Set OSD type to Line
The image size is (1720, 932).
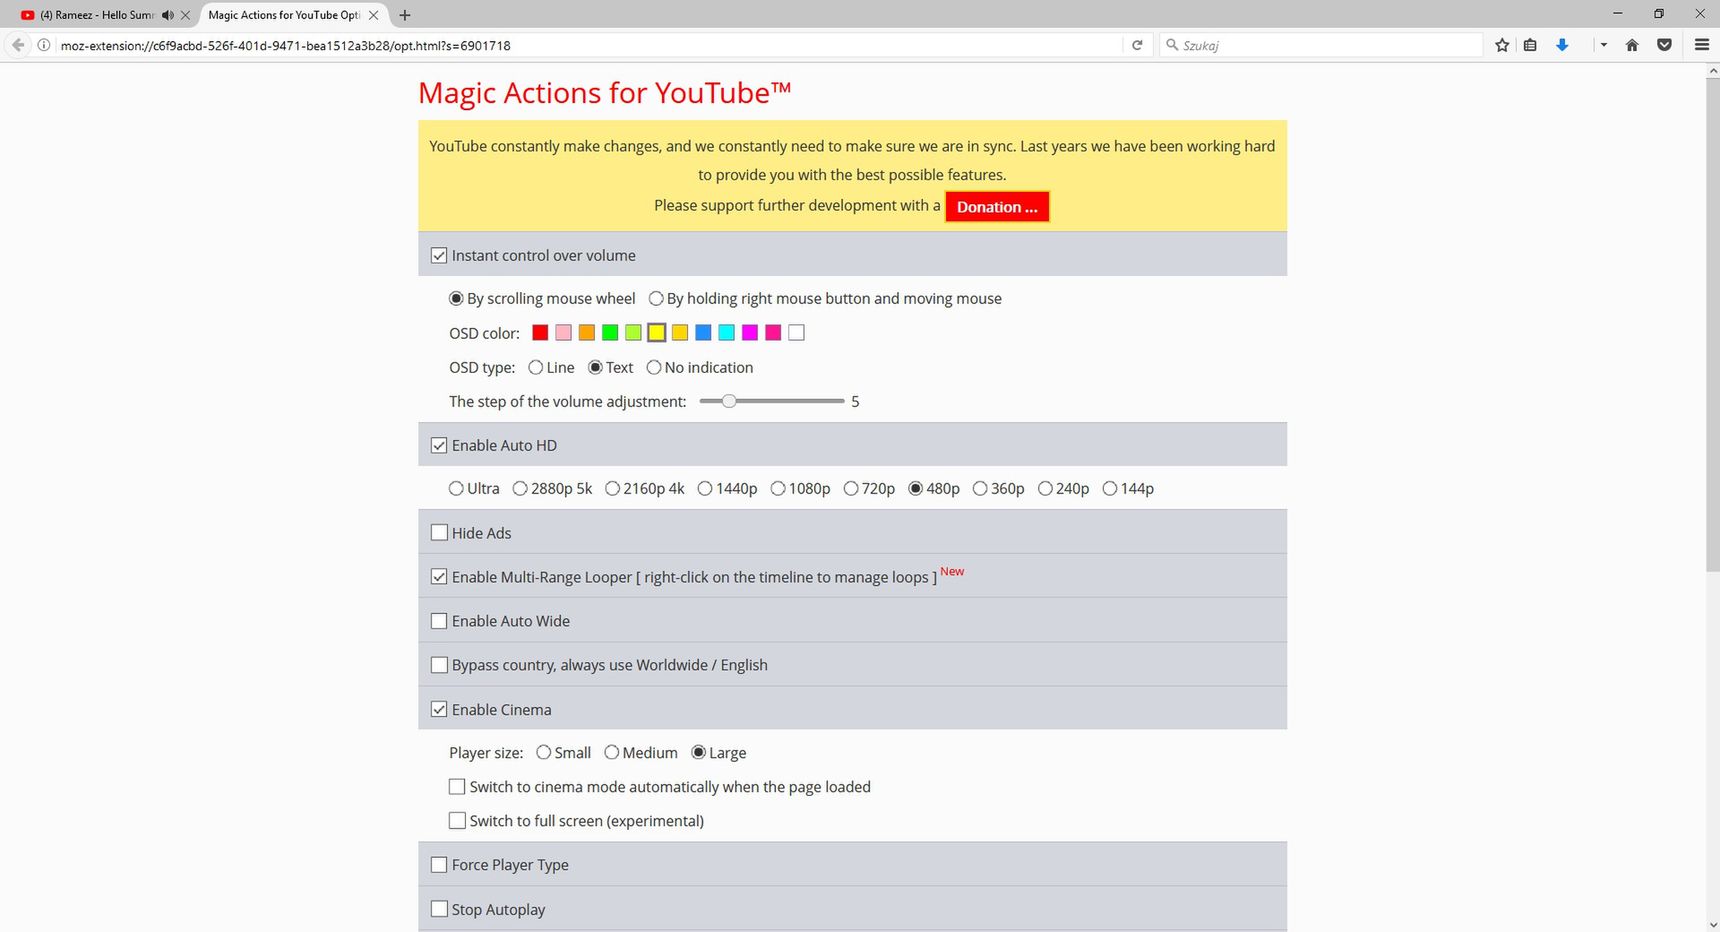click(536, 367)
